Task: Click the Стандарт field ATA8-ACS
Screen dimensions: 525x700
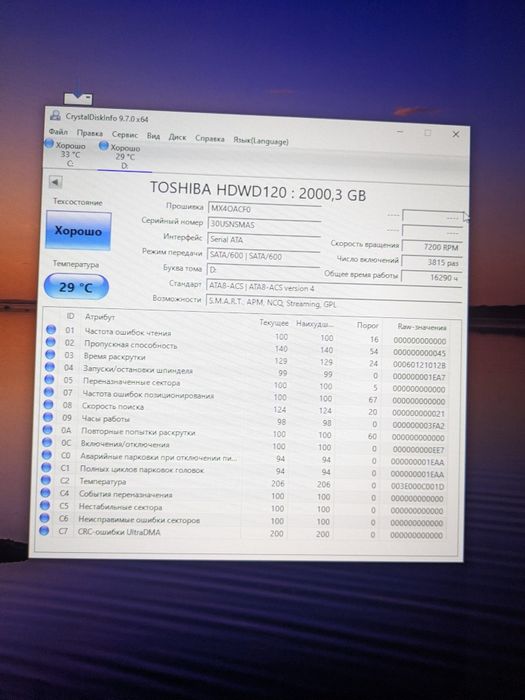Action: click(333, 287)
